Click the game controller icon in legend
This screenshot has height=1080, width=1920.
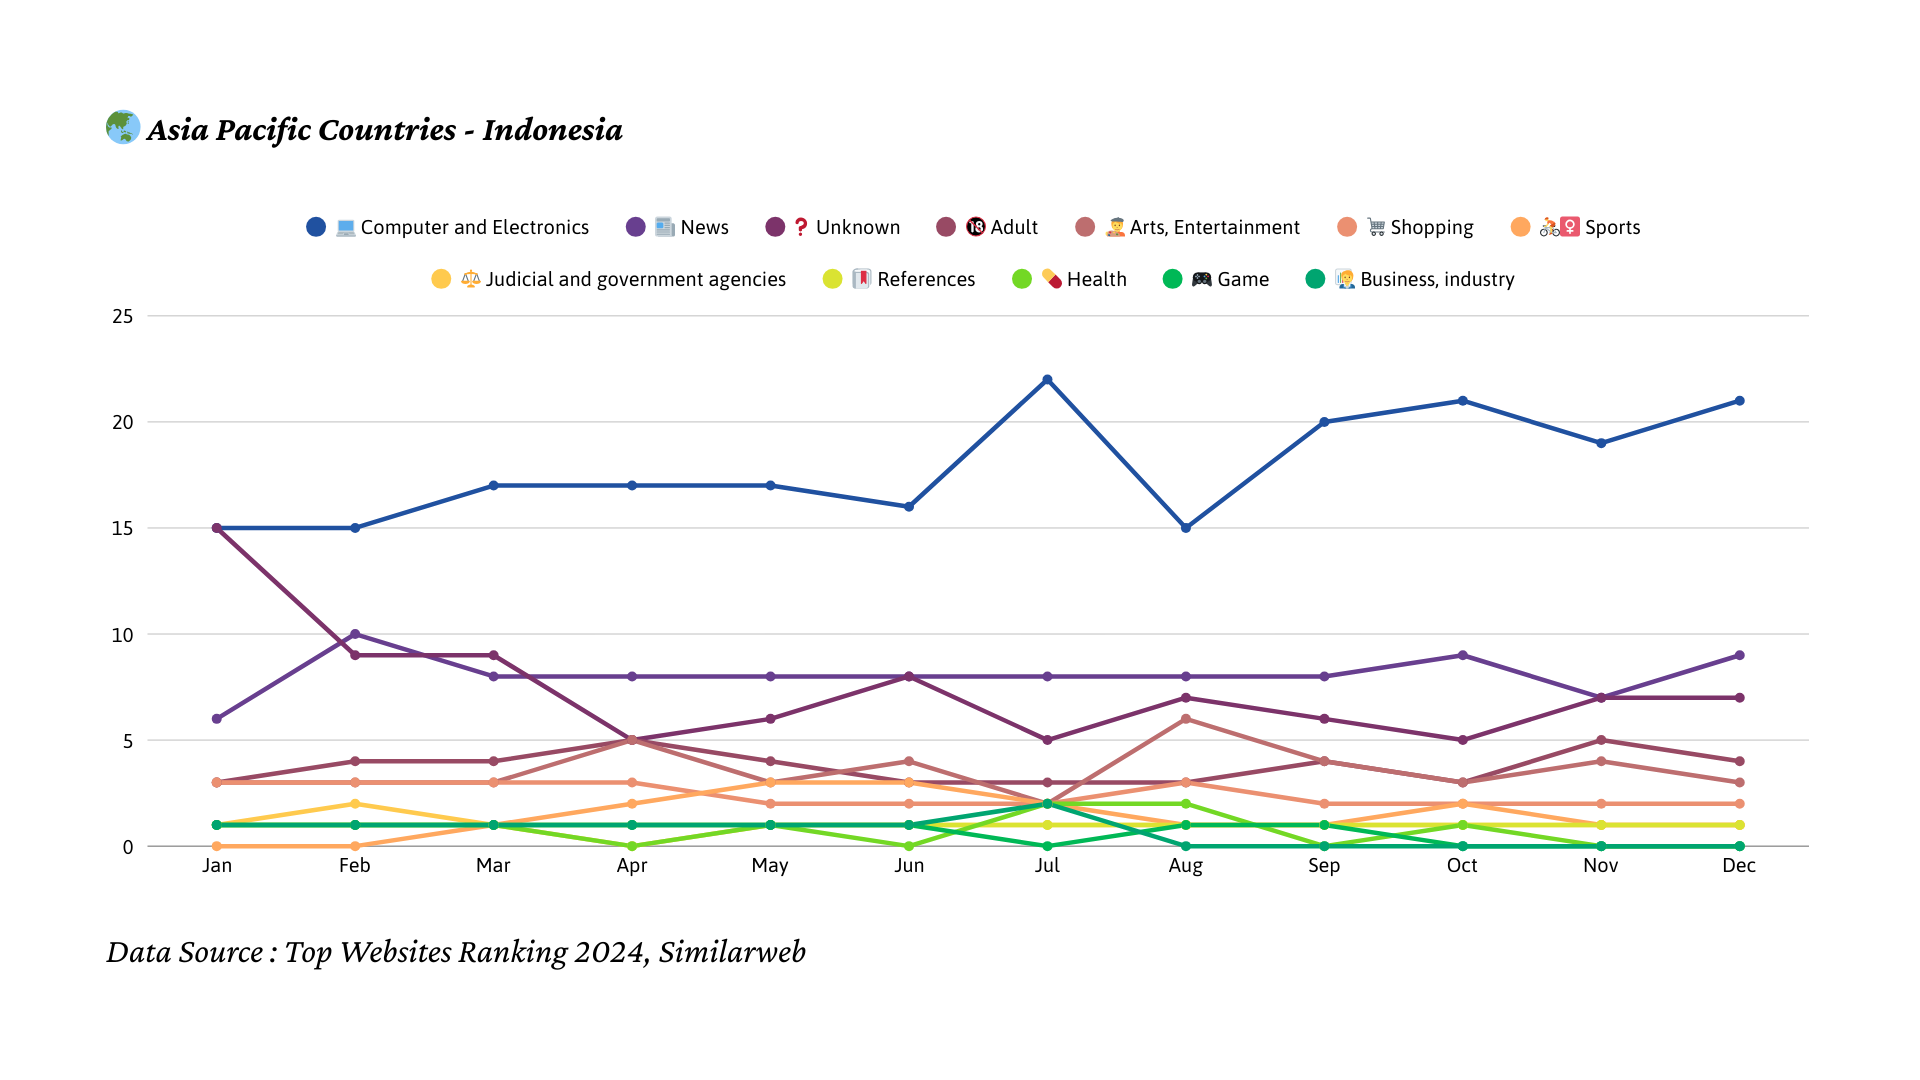coord(1202,280)
